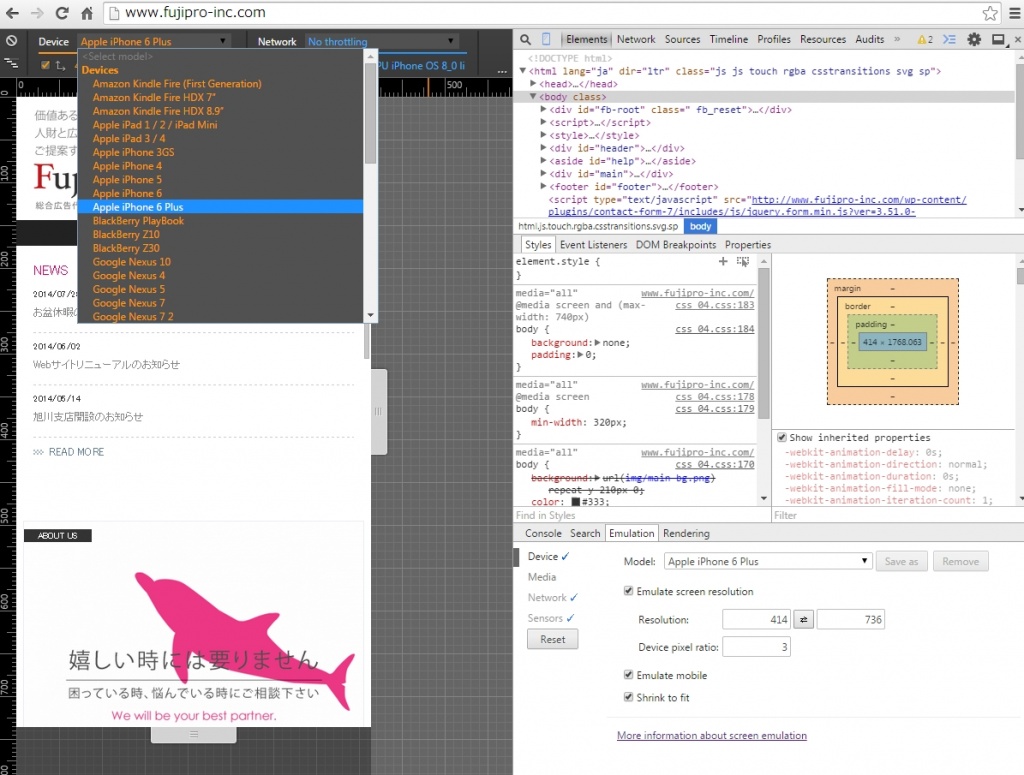Toggle element state icon in Styles pane
The image size is (1024, 775).
coord(743,261)
